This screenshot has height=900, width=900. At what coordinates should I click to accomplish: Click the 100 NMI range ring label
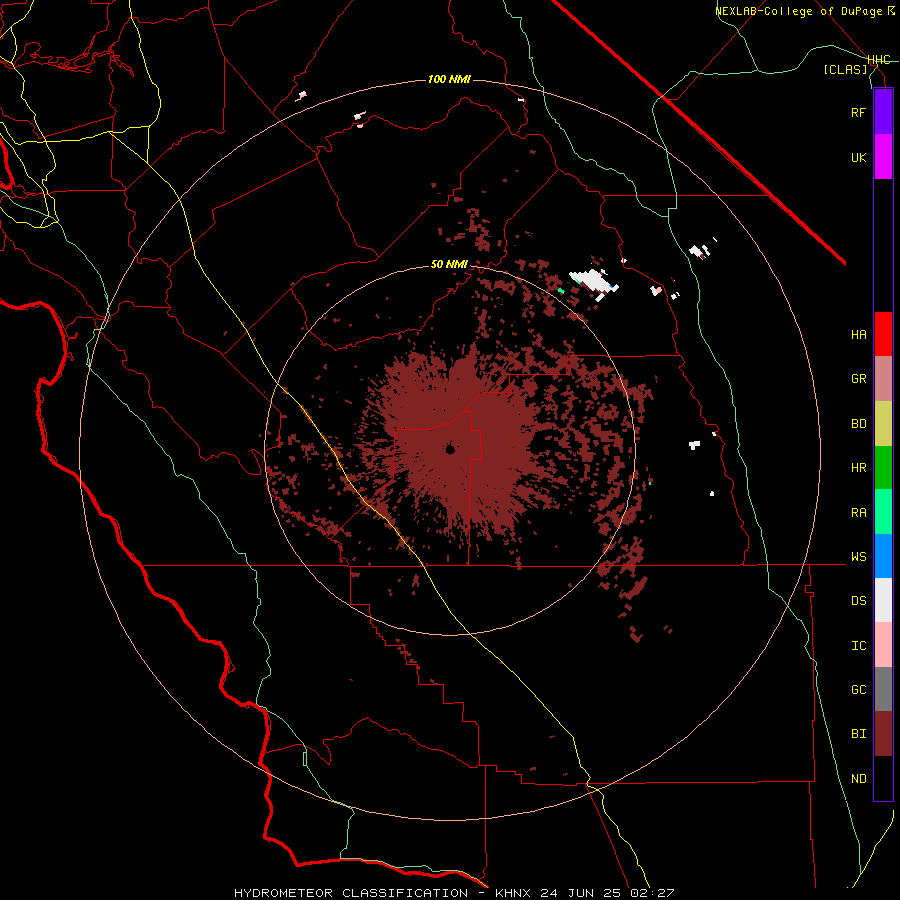[449, 79]
